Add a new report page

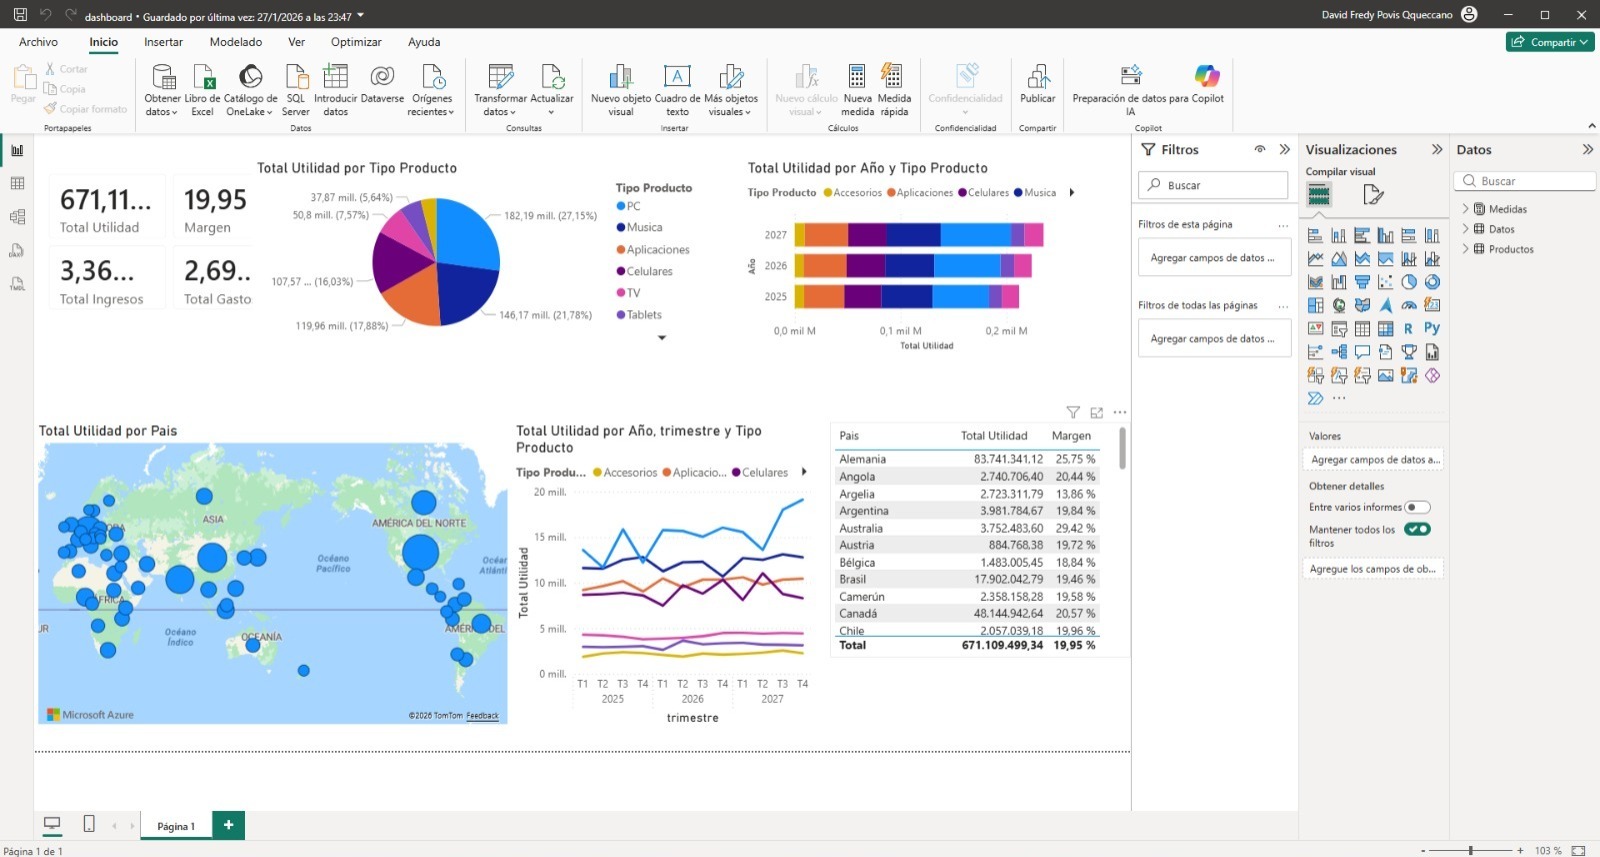(228, 825)
